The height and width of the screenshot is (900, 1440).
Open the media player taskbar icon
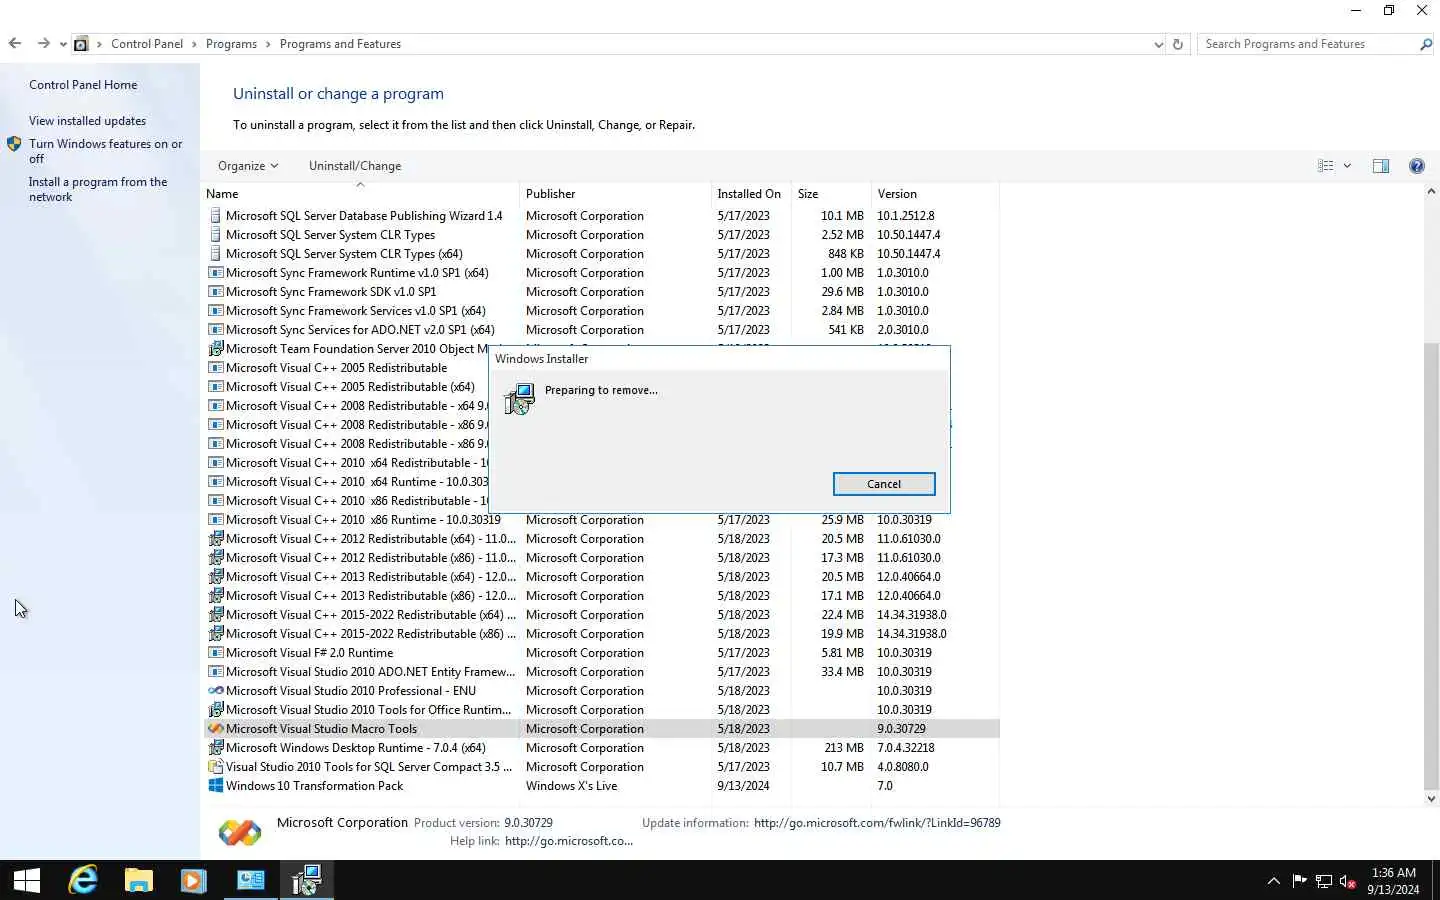click(x=193, y=880)
